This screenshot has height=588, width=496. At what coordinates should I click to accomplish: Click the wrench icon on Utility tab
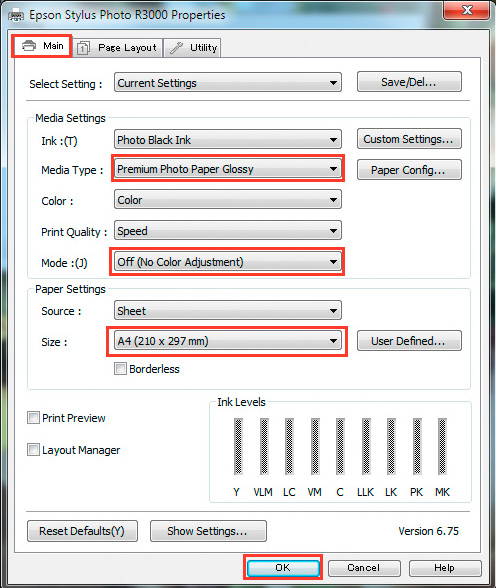tap(176, 48)
